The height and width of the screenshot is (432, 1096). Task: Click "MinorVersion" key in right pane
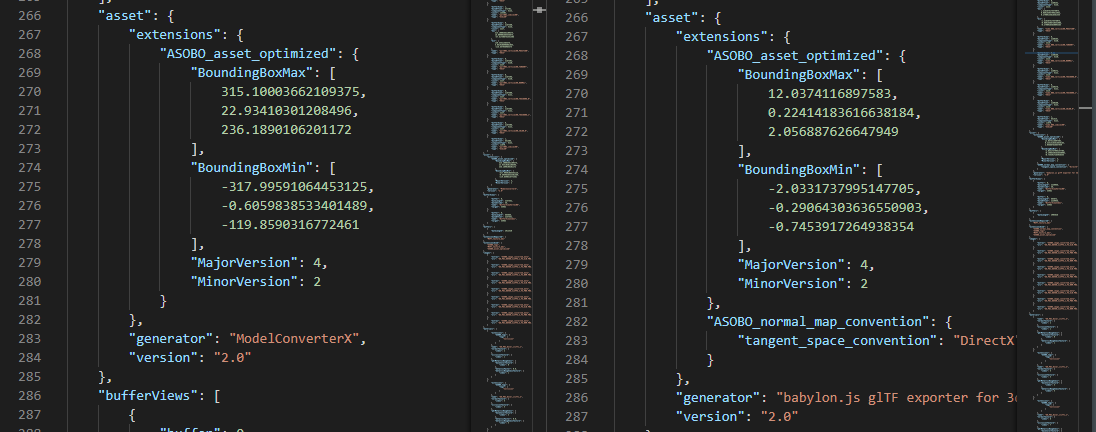click(x=790, y=283)
